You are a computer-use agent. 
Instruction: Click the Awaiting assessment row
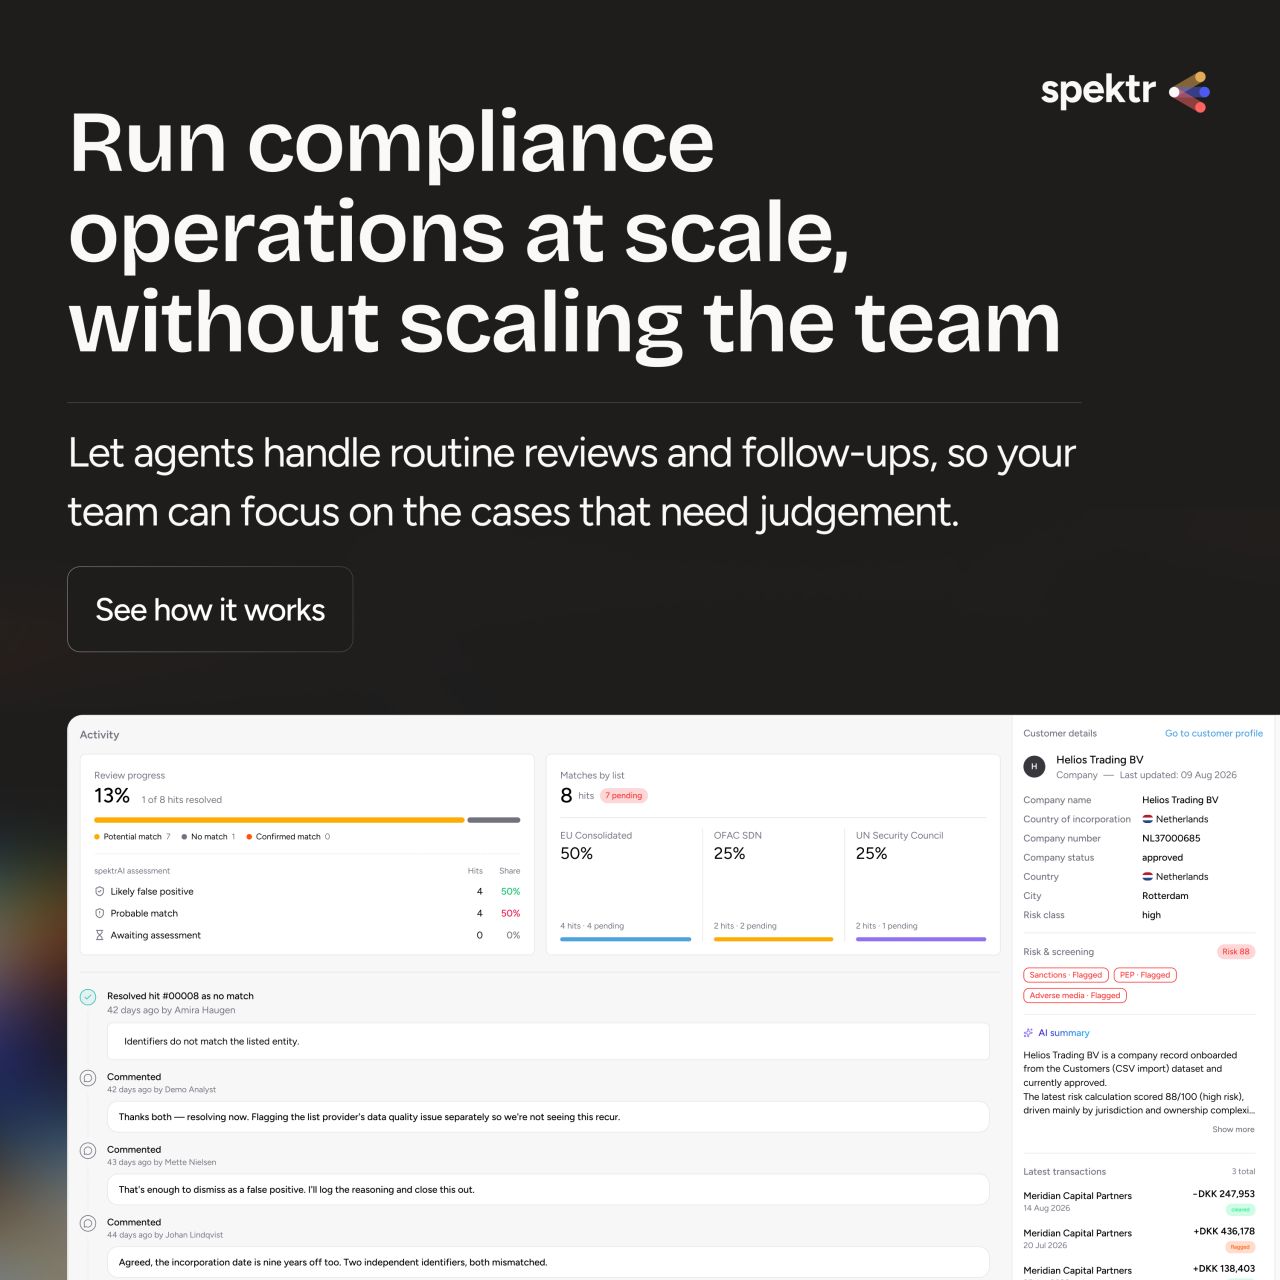point(307,935)
